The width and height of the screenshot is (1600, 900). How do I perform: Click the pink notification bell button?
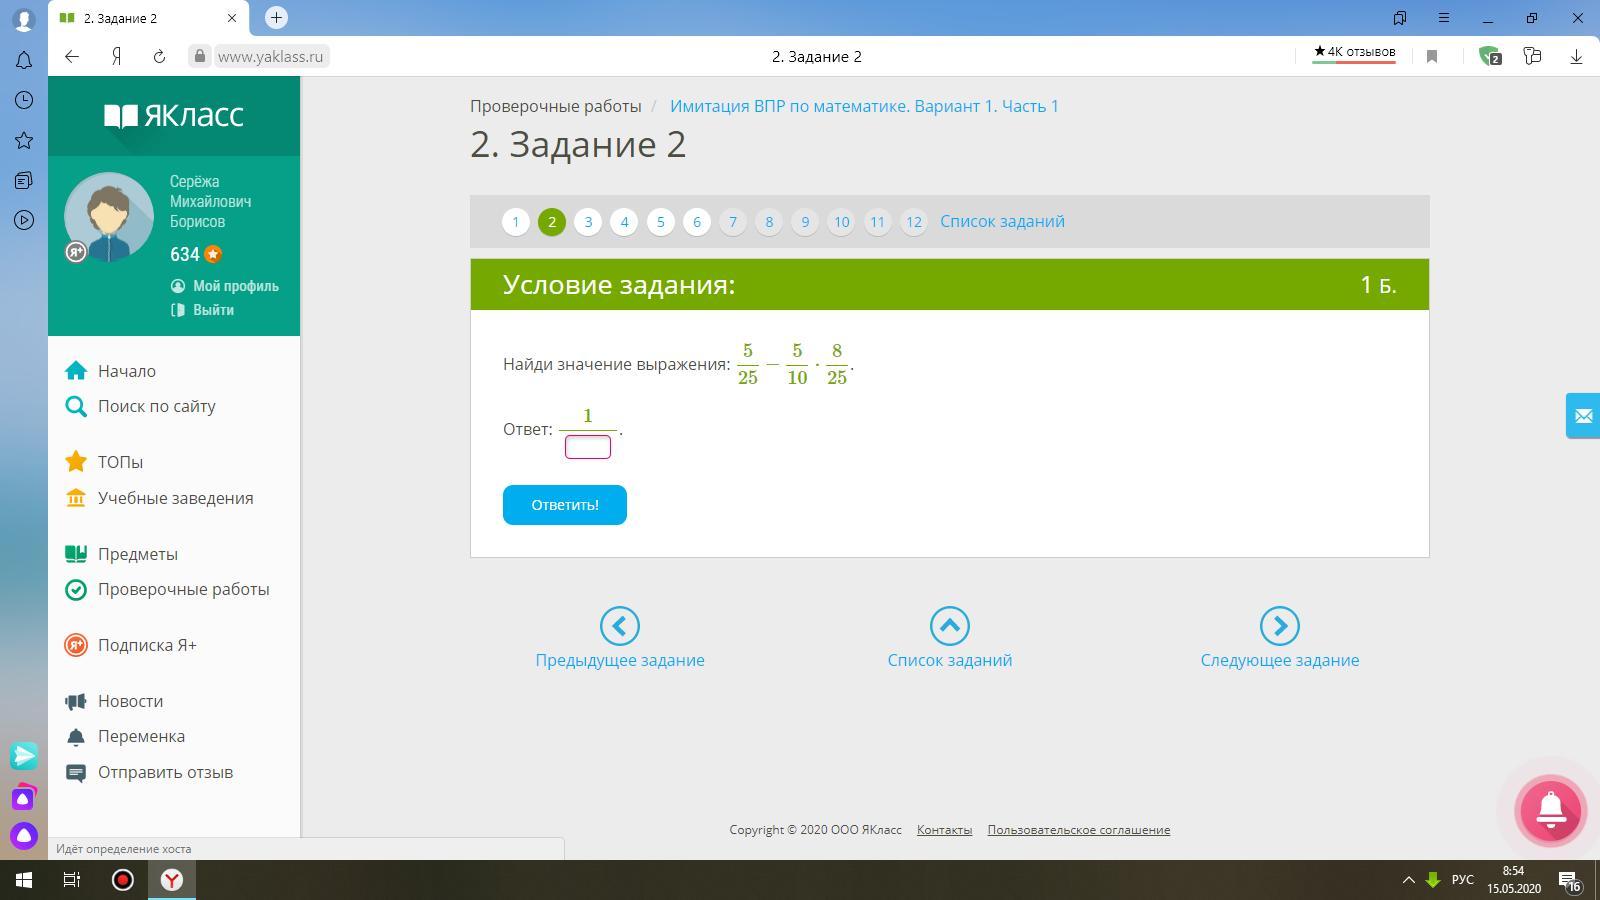click(x=1551, y=810)
